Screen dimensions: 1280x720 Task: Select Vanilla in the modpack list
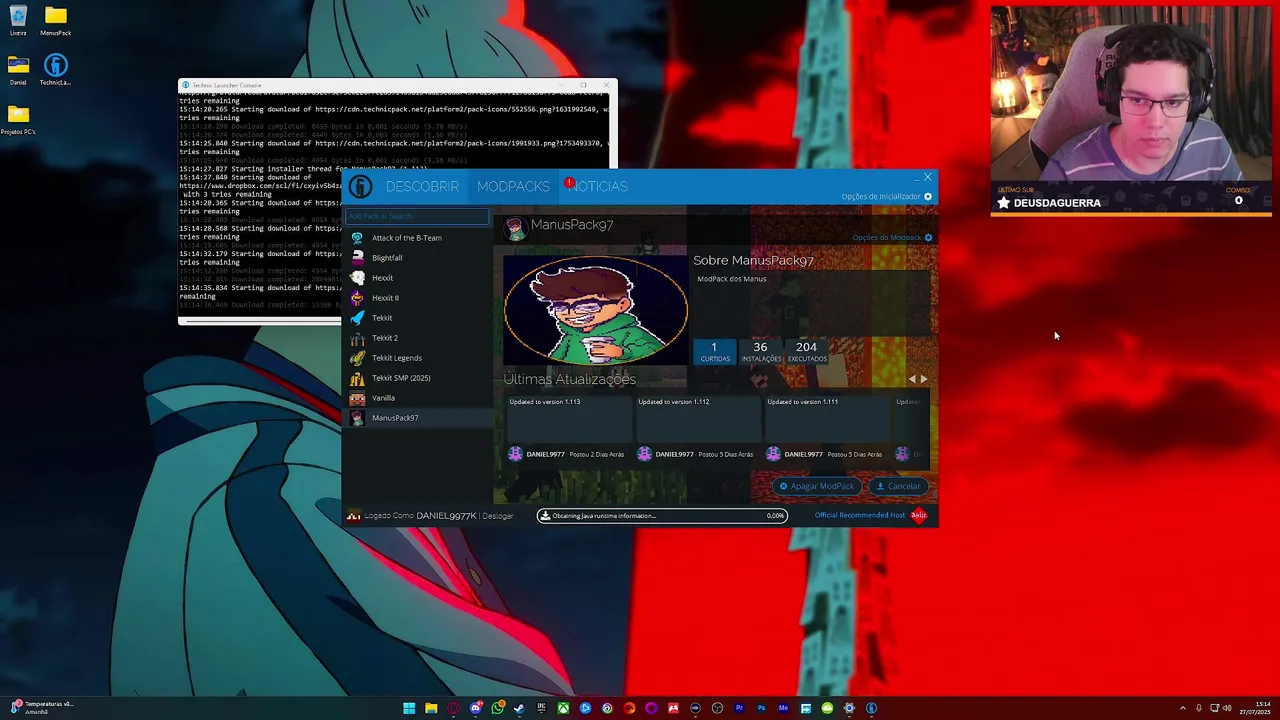[x=417, y=398]
